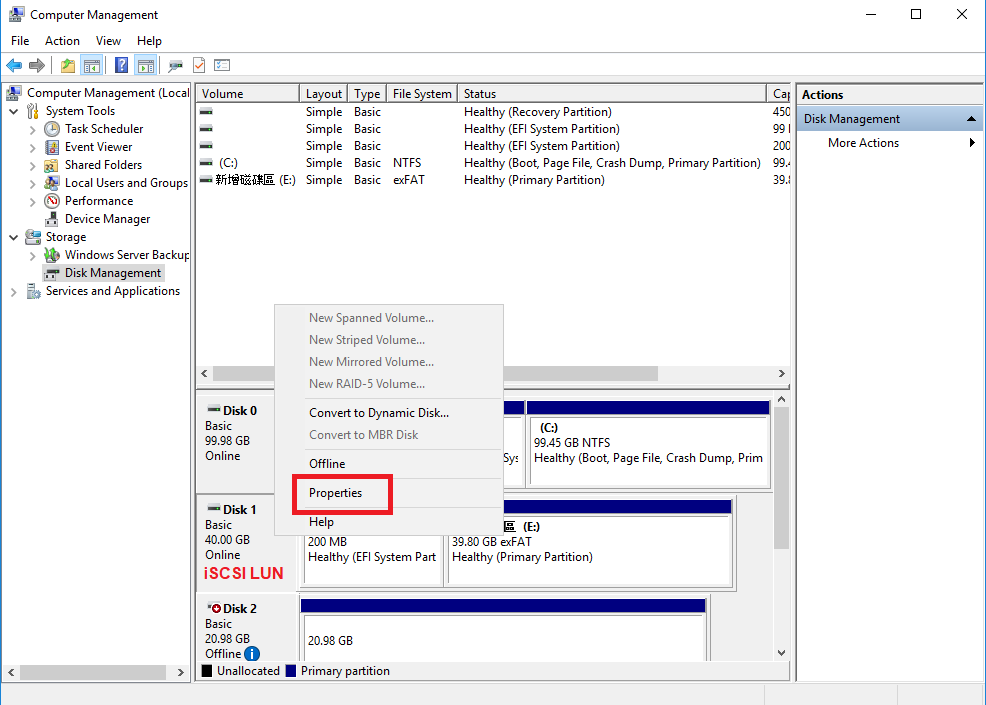Open the Action menu in menu bar
986x705 pixels.
coord(62,41)
